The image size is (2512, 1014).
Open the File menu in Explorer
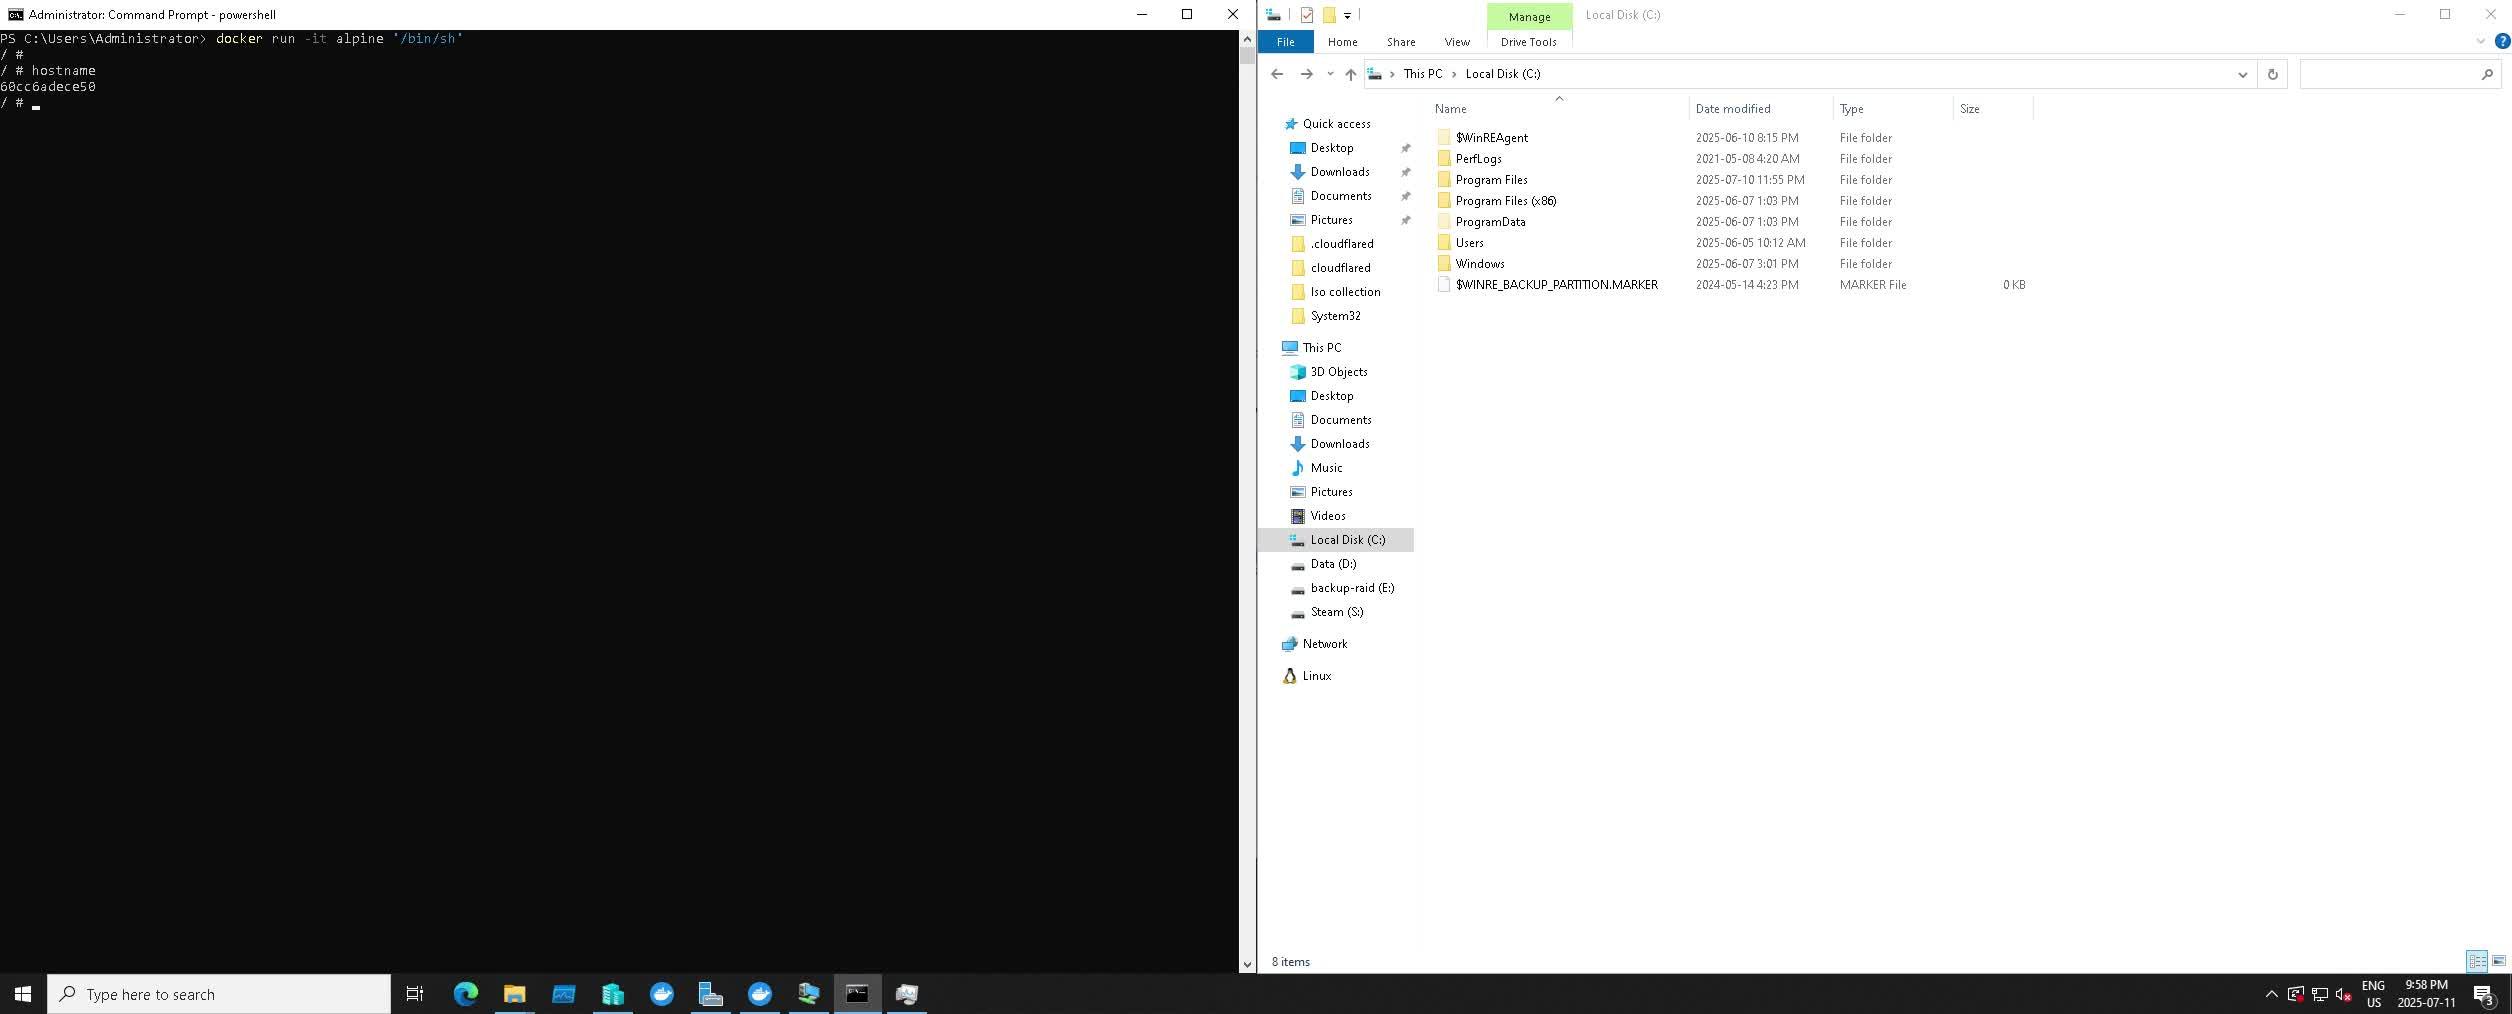[x=1285, y=42]
